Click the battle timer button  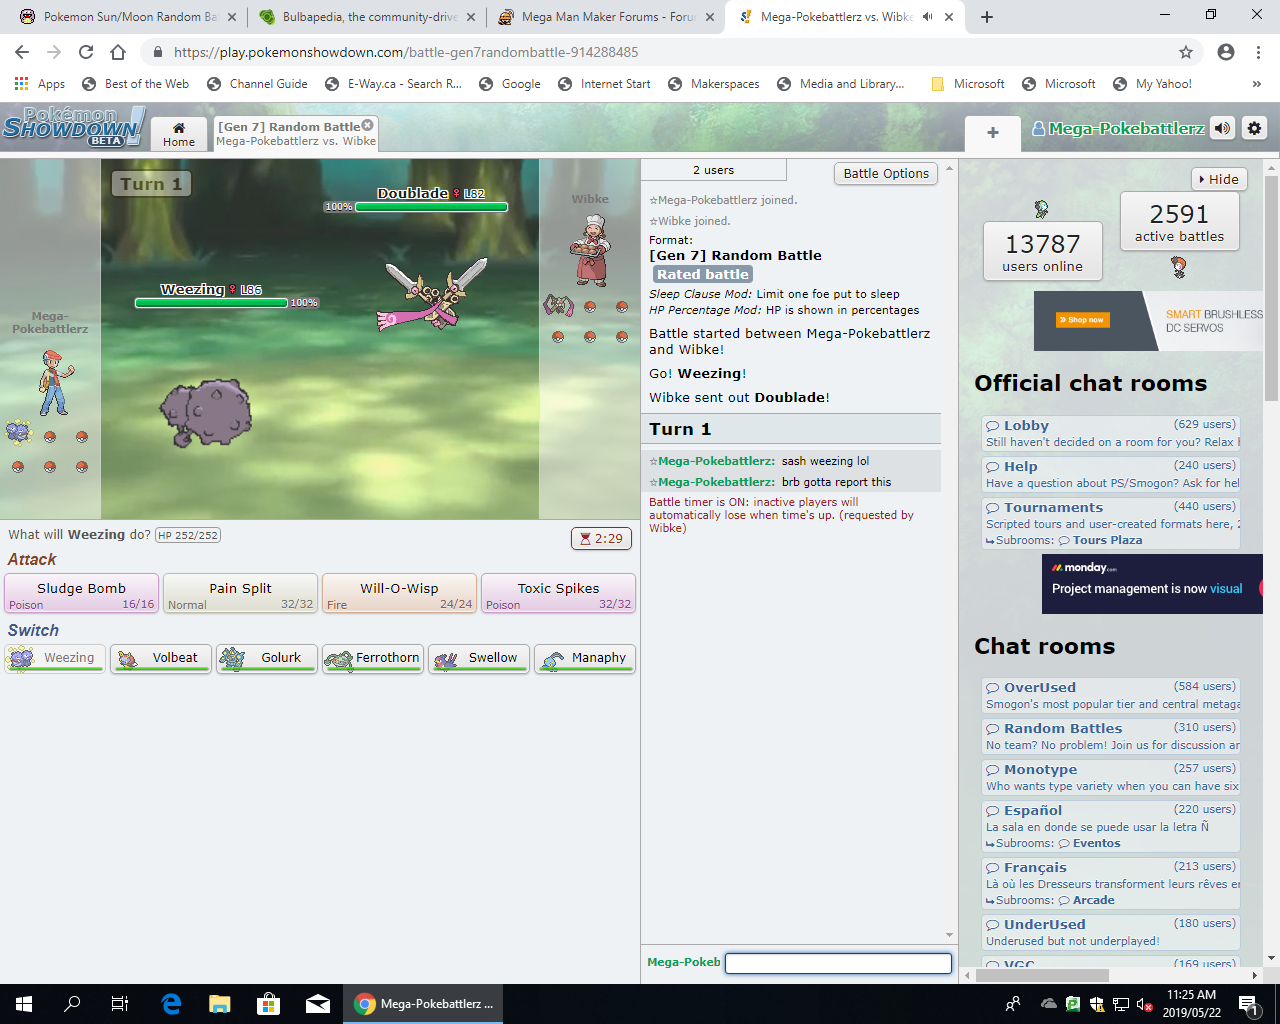tap(601, 538)
